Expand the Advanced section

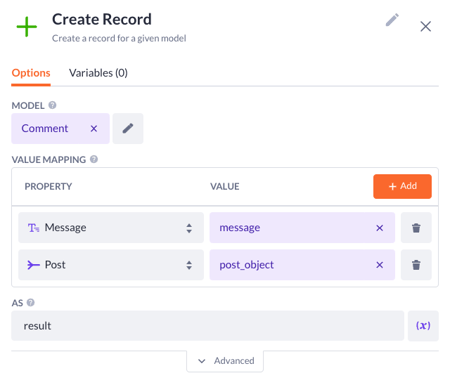pos(225,361)
